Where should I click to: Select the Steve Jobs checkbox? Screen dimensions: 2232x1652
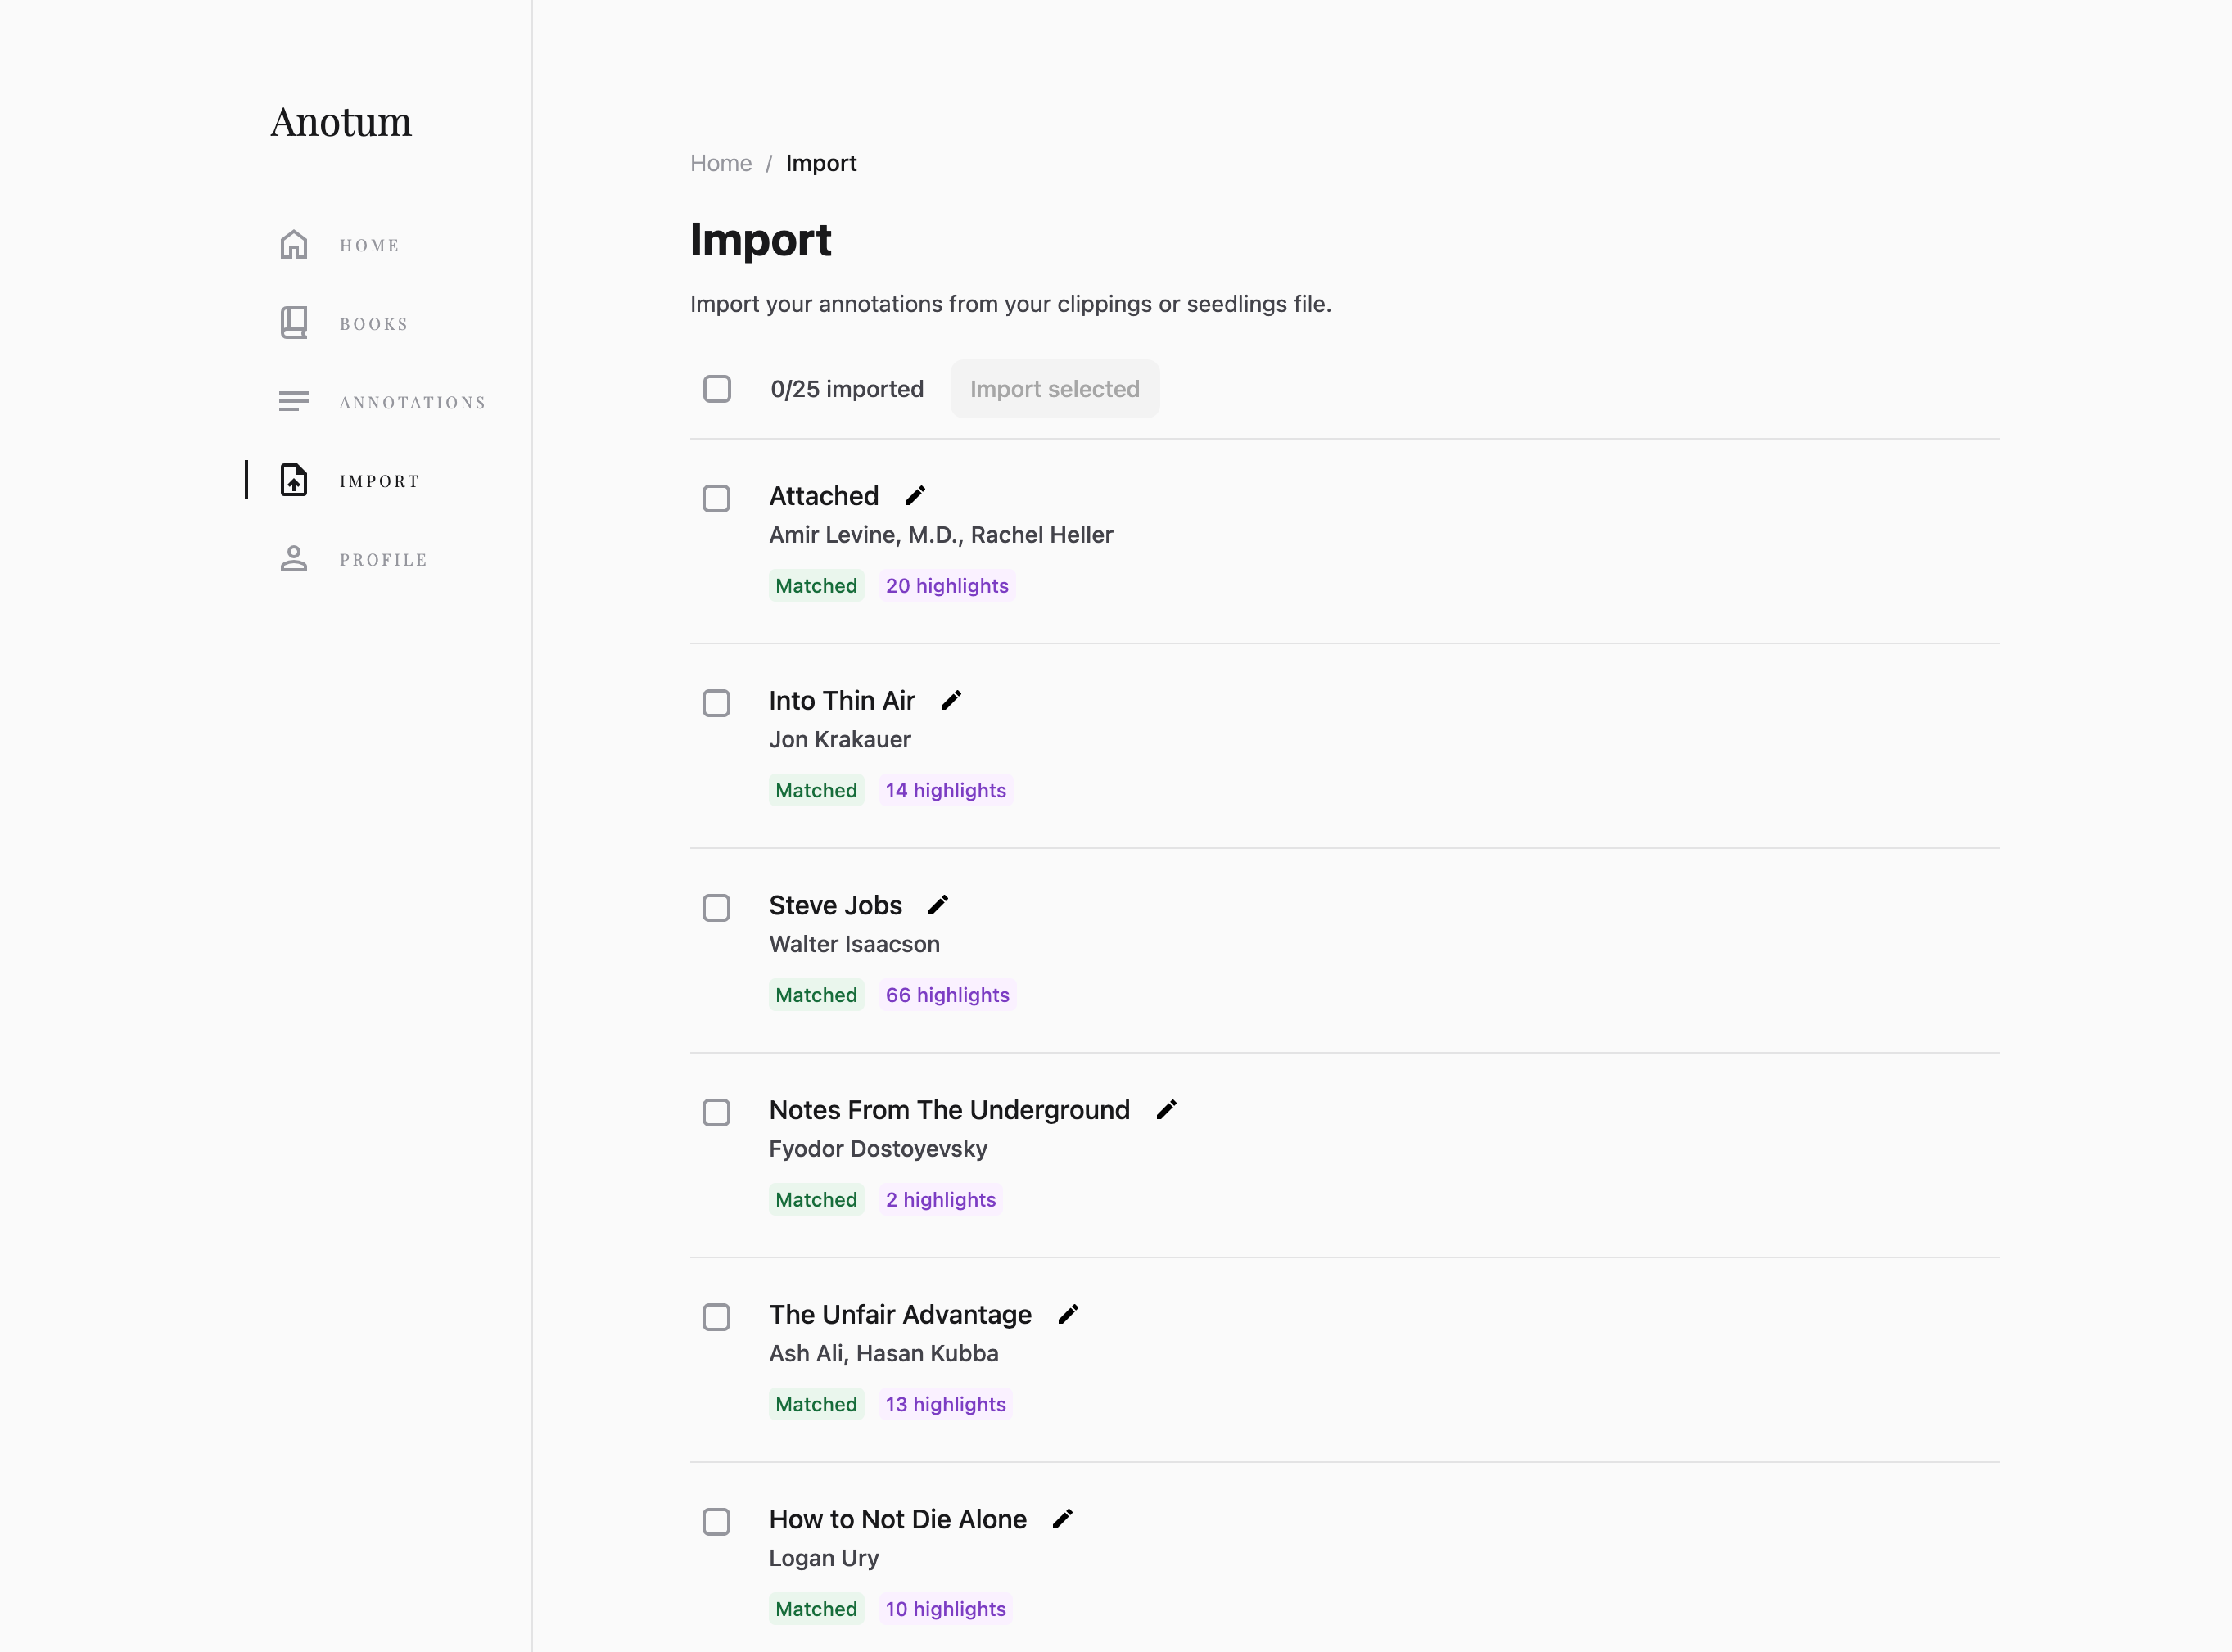[x=716, y=908]
